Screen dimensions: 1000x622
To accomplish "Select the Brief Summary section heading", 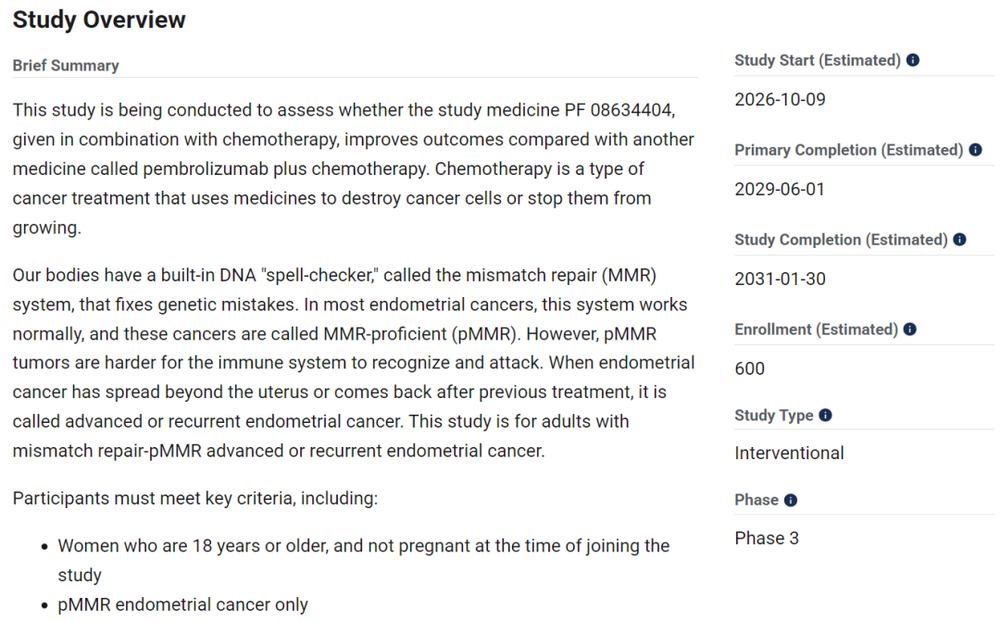I will click(x=66, y=66).
